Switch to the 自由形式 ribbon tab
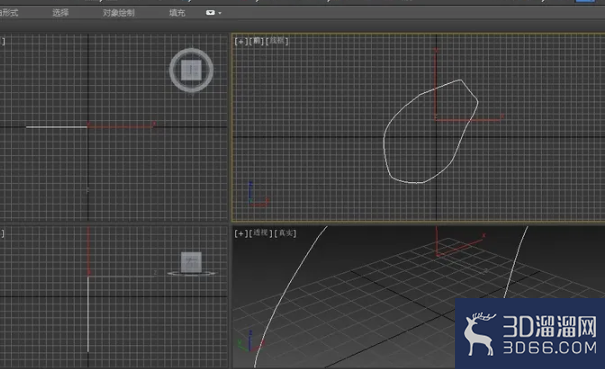 coord(8,13)
